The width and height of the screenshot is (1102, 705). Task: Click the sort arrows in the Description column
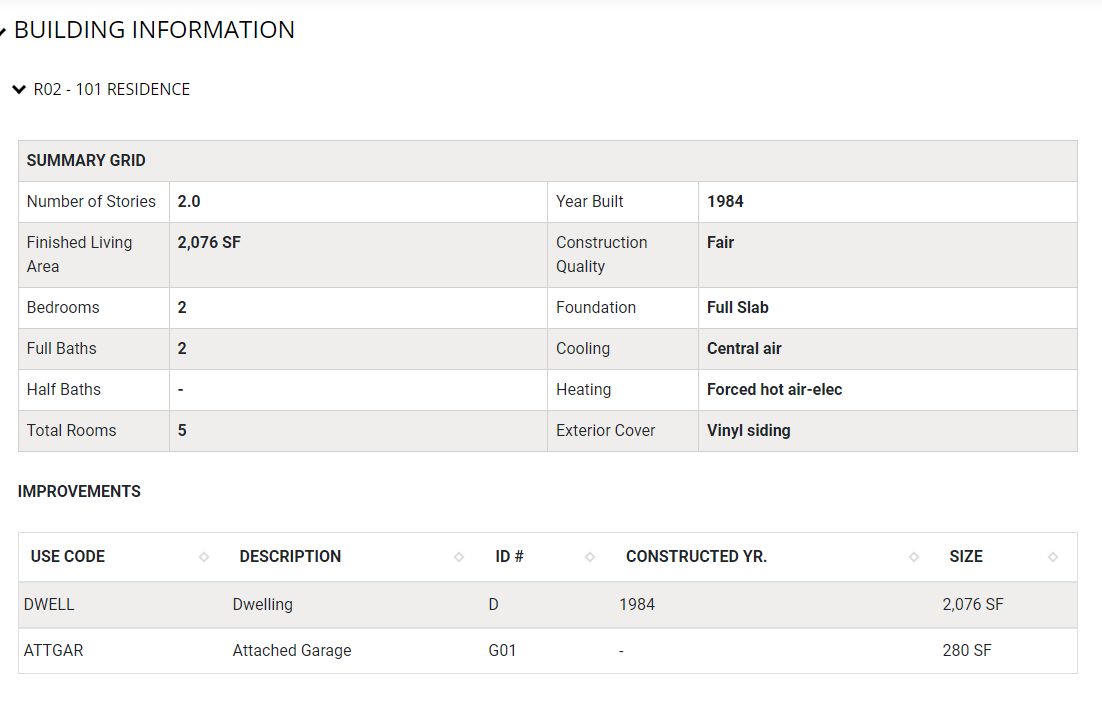[x=459, y=557]
